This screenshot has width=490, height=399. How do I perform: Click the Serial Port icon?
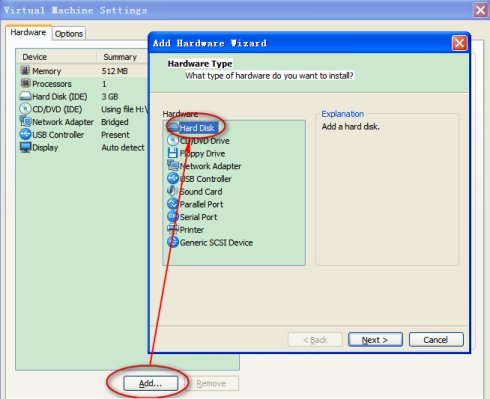click(173, 216)
